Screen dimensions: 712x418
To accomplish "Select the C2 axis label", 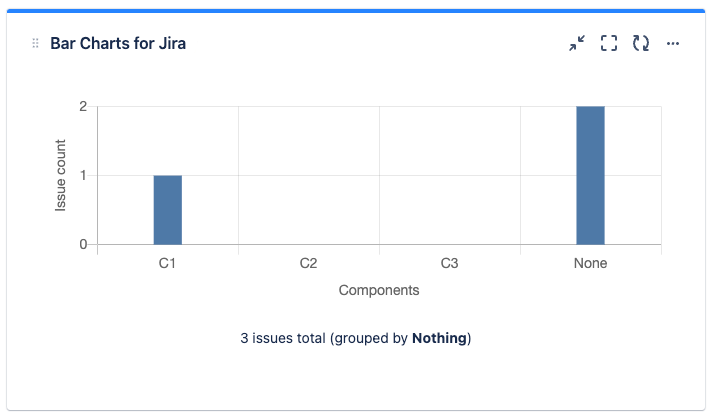I will pos(309,264).
